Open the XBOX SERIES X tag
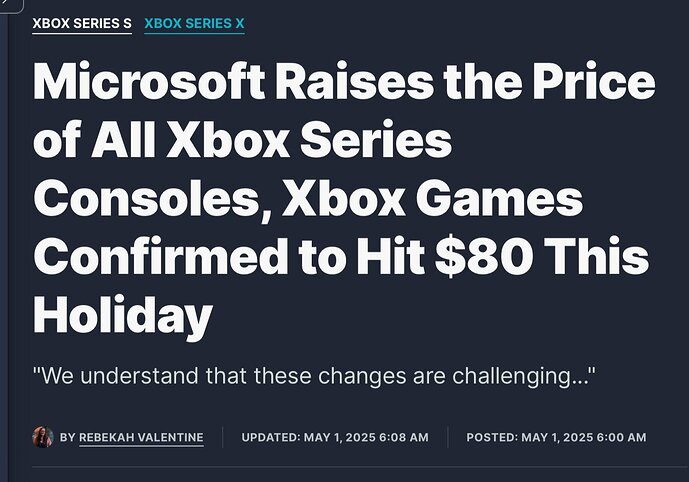 [194, 23]
